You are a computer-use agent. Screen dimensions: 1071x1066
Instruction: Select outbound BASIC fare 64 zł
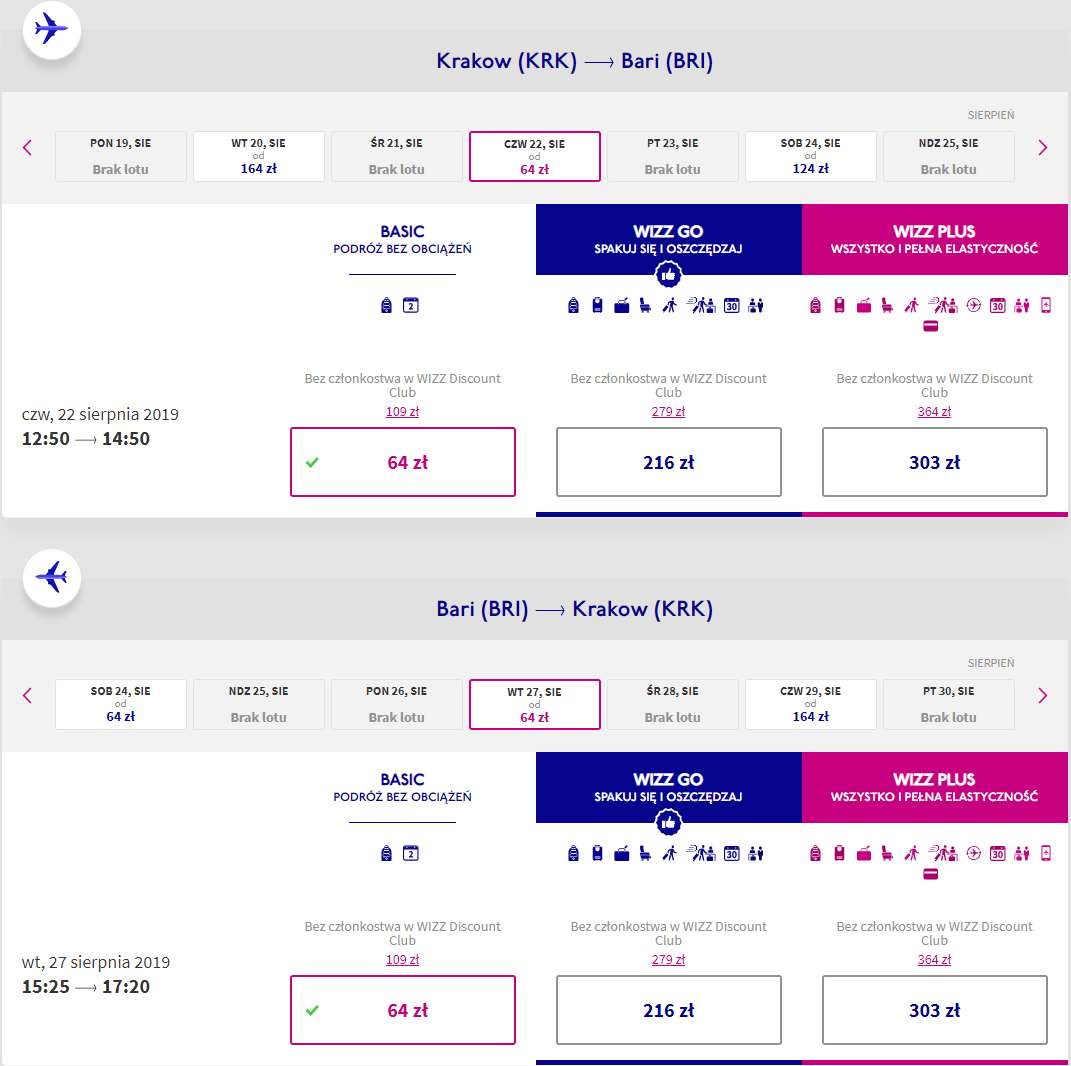pyautogui.click(x=403, y=462)
